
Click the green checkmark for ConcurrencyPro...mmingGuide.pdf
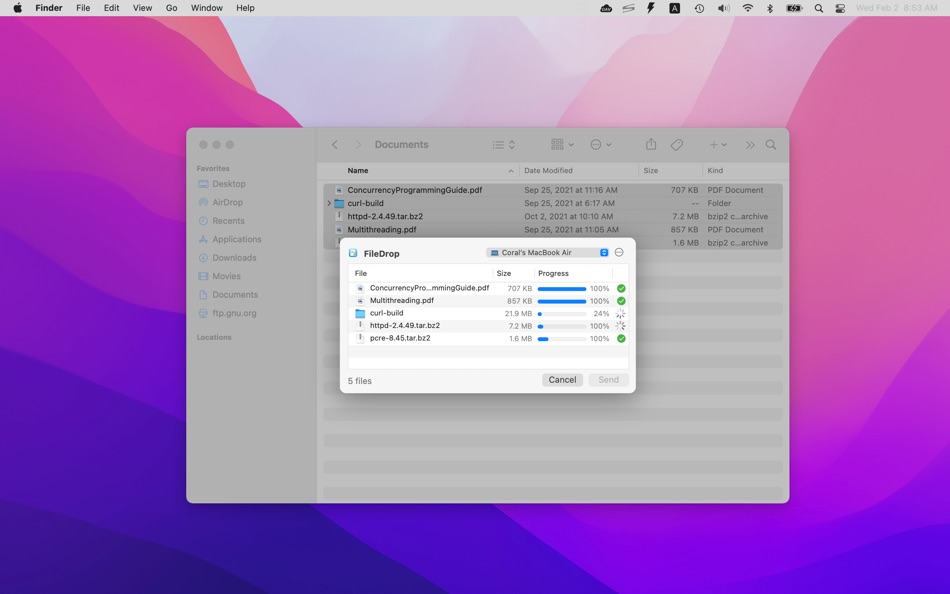click(621, 289)
